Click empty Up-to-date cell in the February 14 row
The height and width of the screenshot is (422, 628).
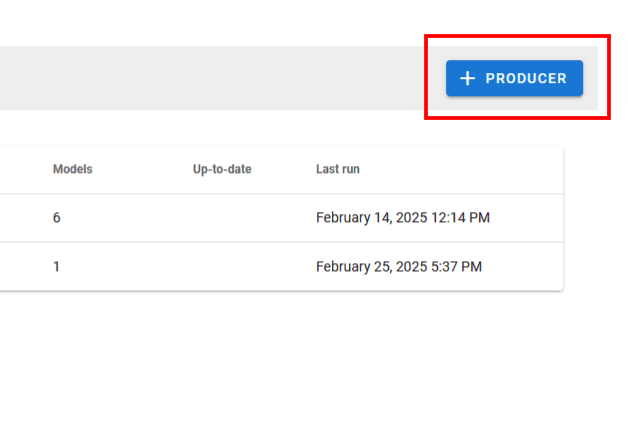point(222,217)
